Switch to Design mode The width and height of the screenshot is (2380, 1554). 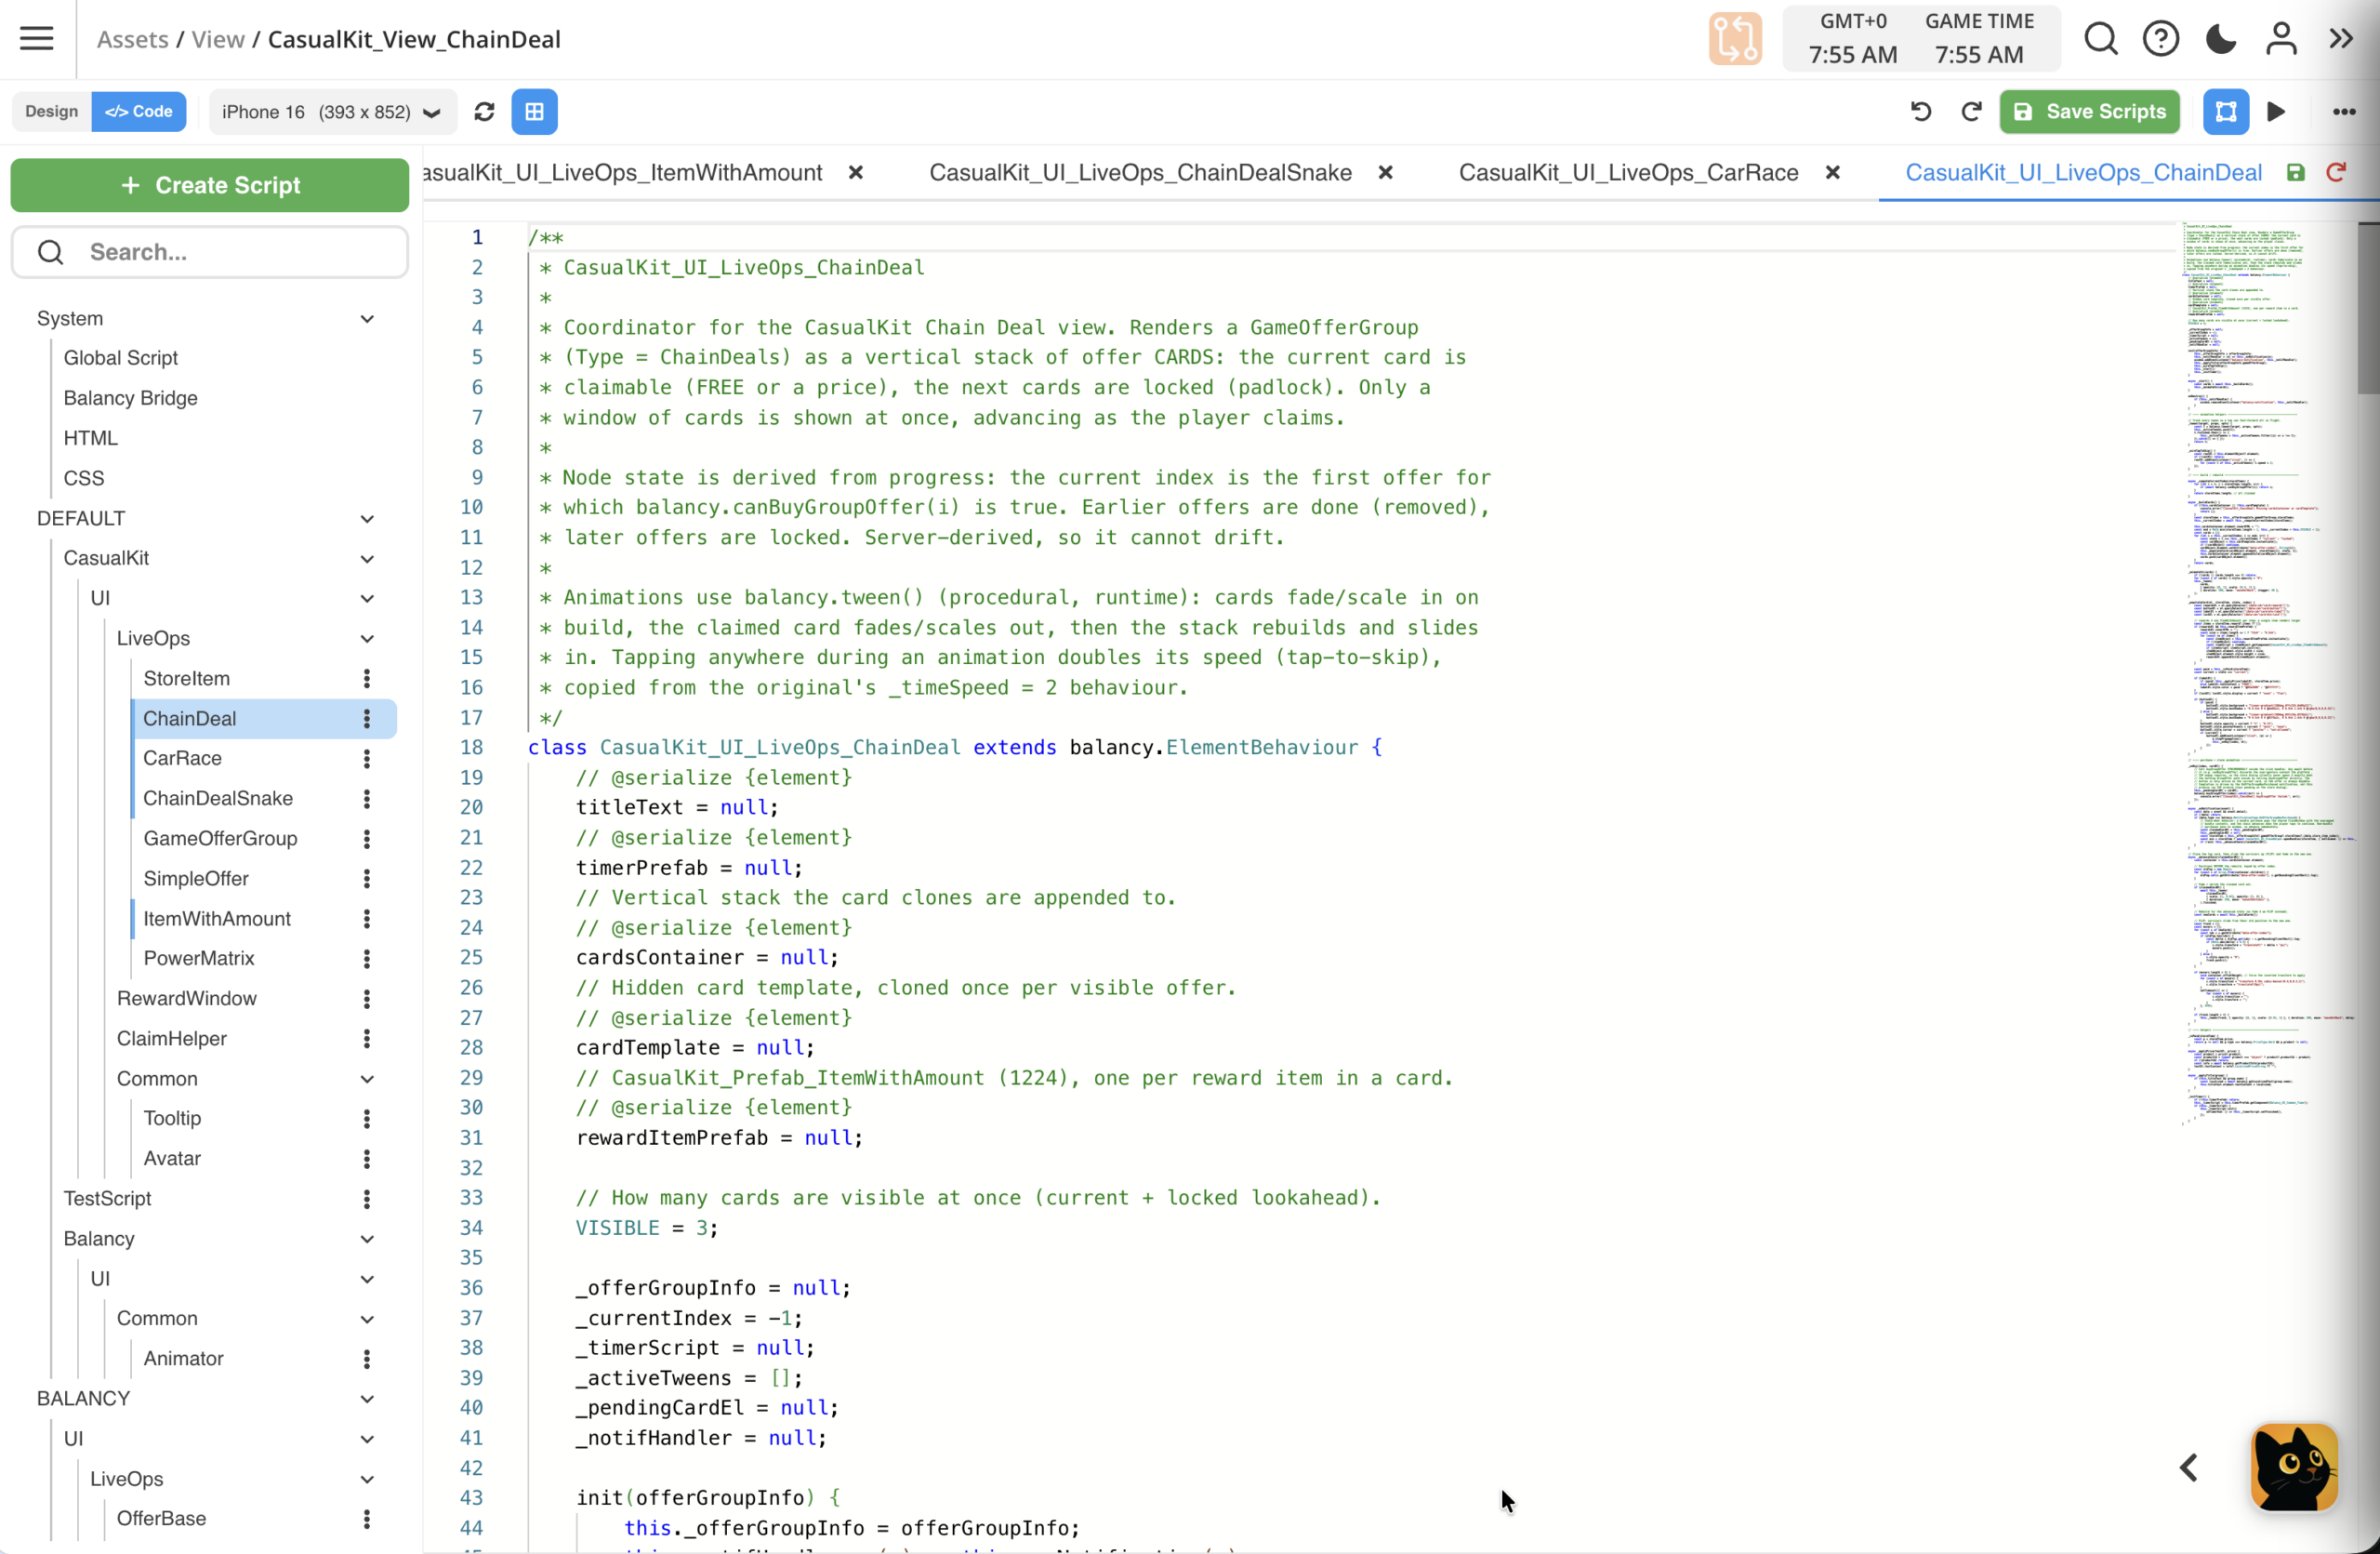click(52, 111)
